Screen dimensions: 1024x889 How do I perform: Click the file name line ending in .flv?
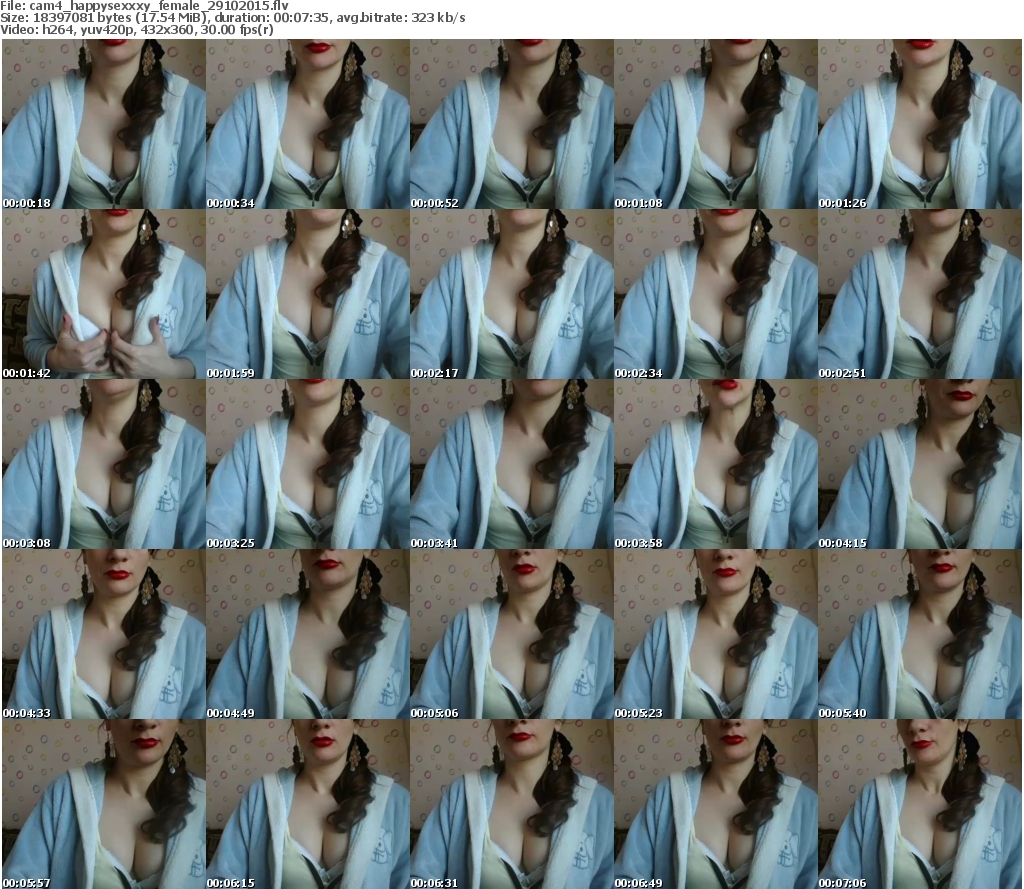coord(144,5)
